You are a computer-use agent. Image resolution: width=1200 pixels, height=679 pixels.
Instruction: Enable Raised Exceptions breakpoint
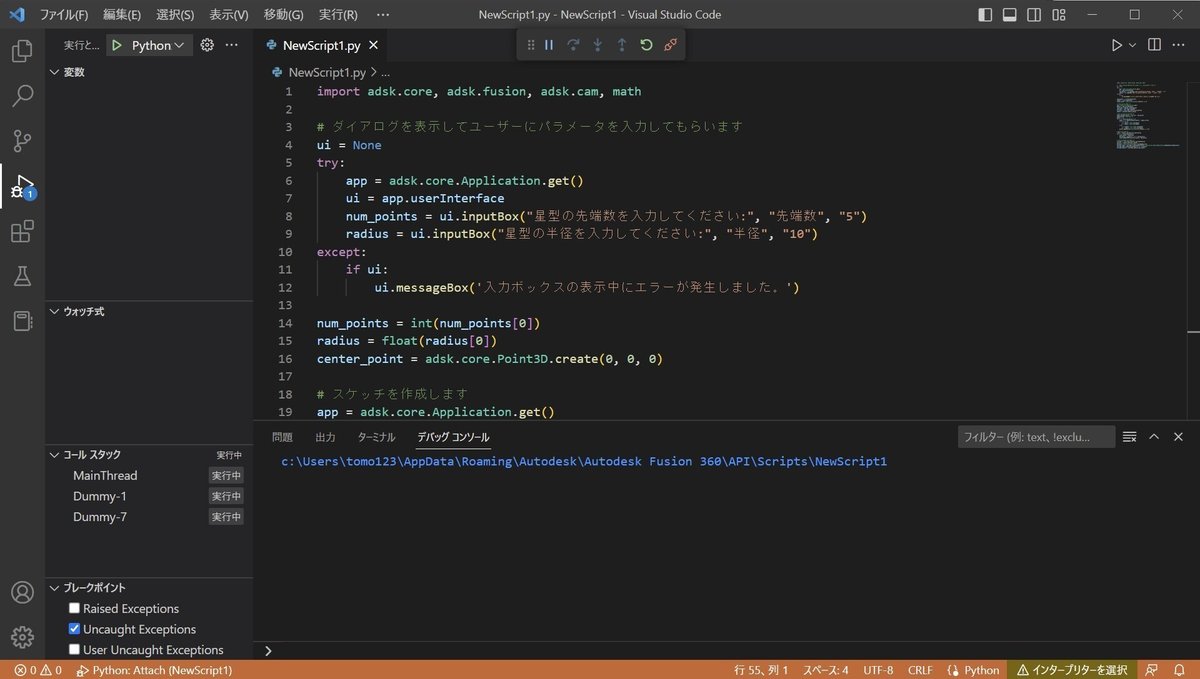point(74,608)
